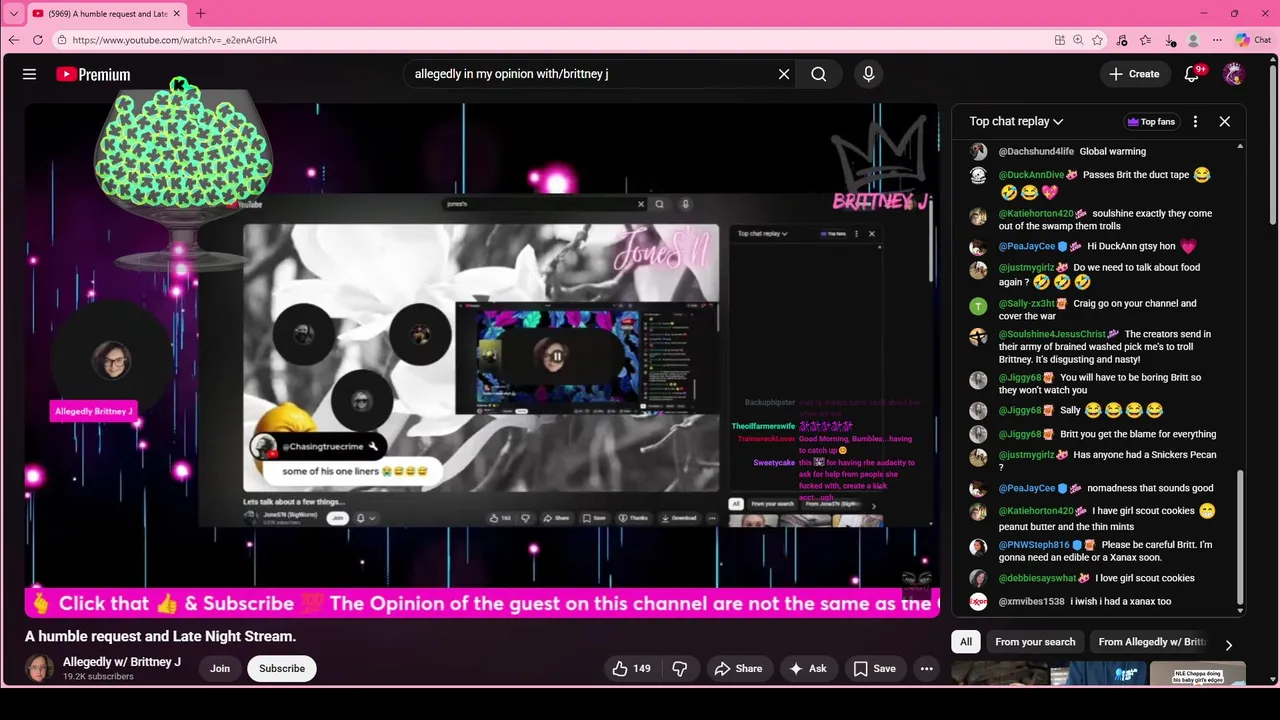Open @Soulshine4JesusChrist chat author
Image resolution: width=1280 pixels, height=720 pixels.
(x=1052, y=334)
